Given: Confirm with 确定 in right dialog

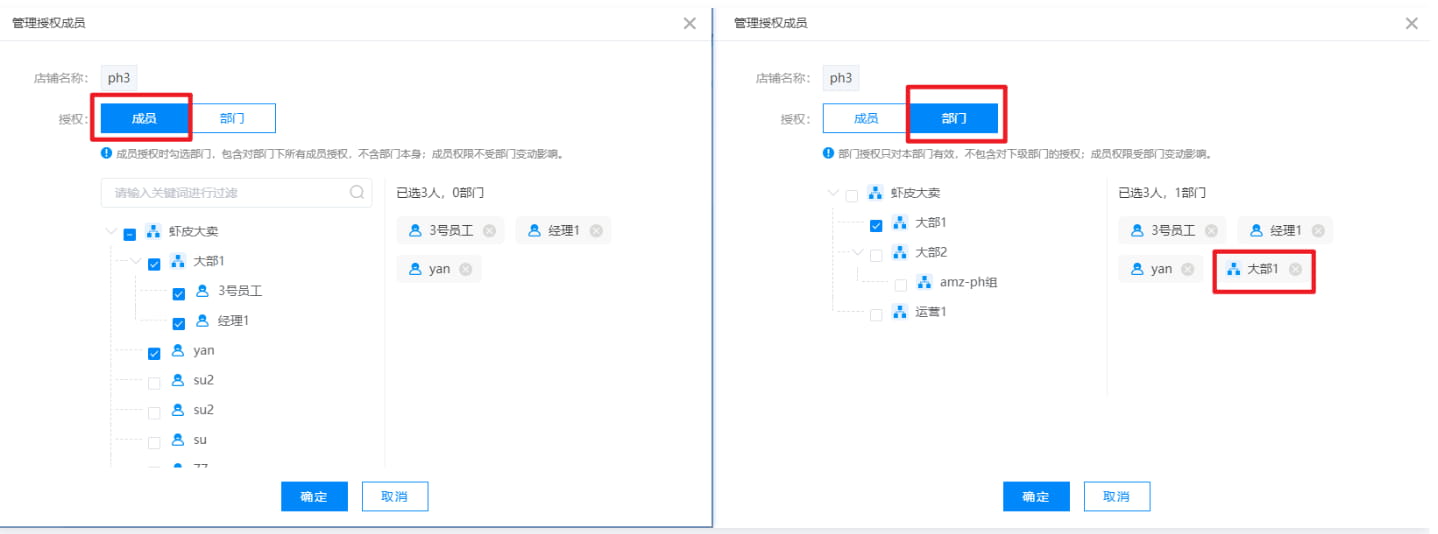Looking at the screenshot, I should tap(1036, 497).
